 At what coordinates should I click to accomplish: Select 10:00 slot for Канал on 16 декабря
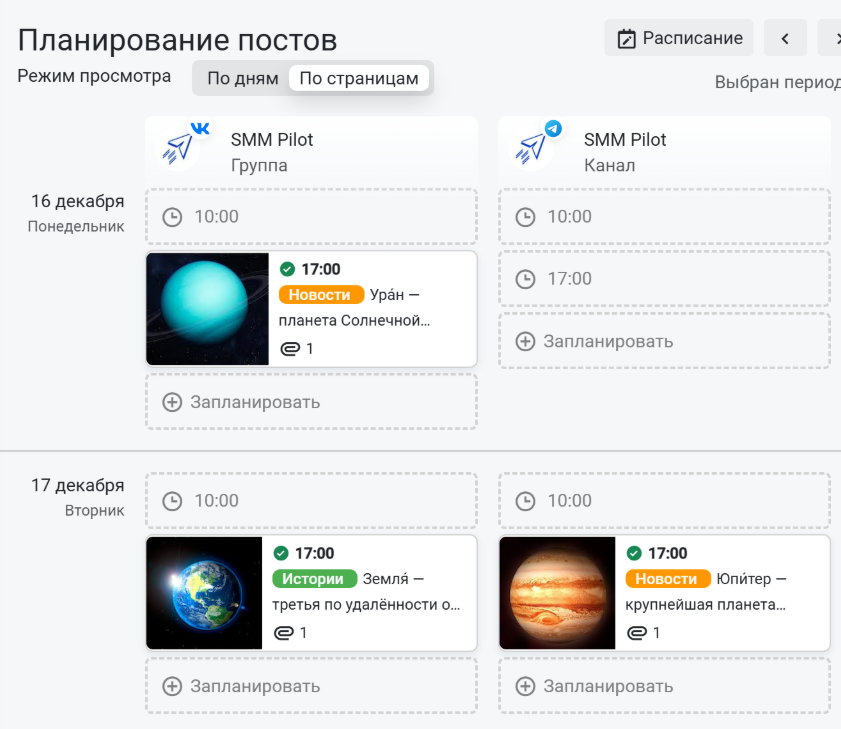(664, 217)
